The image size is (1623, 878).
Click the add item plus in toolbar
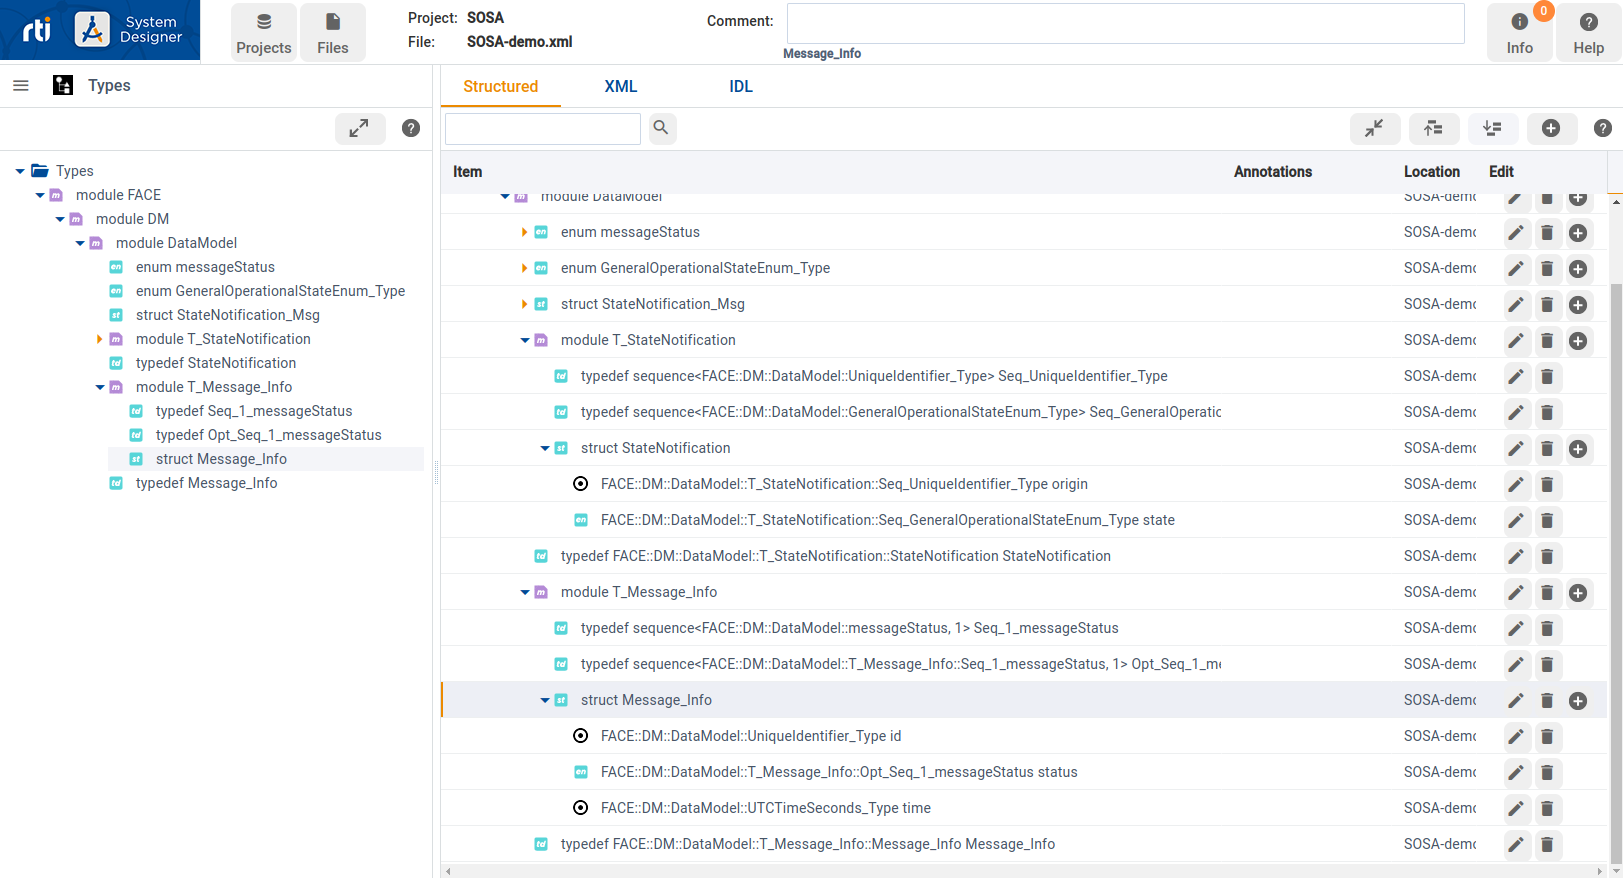(1551, 128)
